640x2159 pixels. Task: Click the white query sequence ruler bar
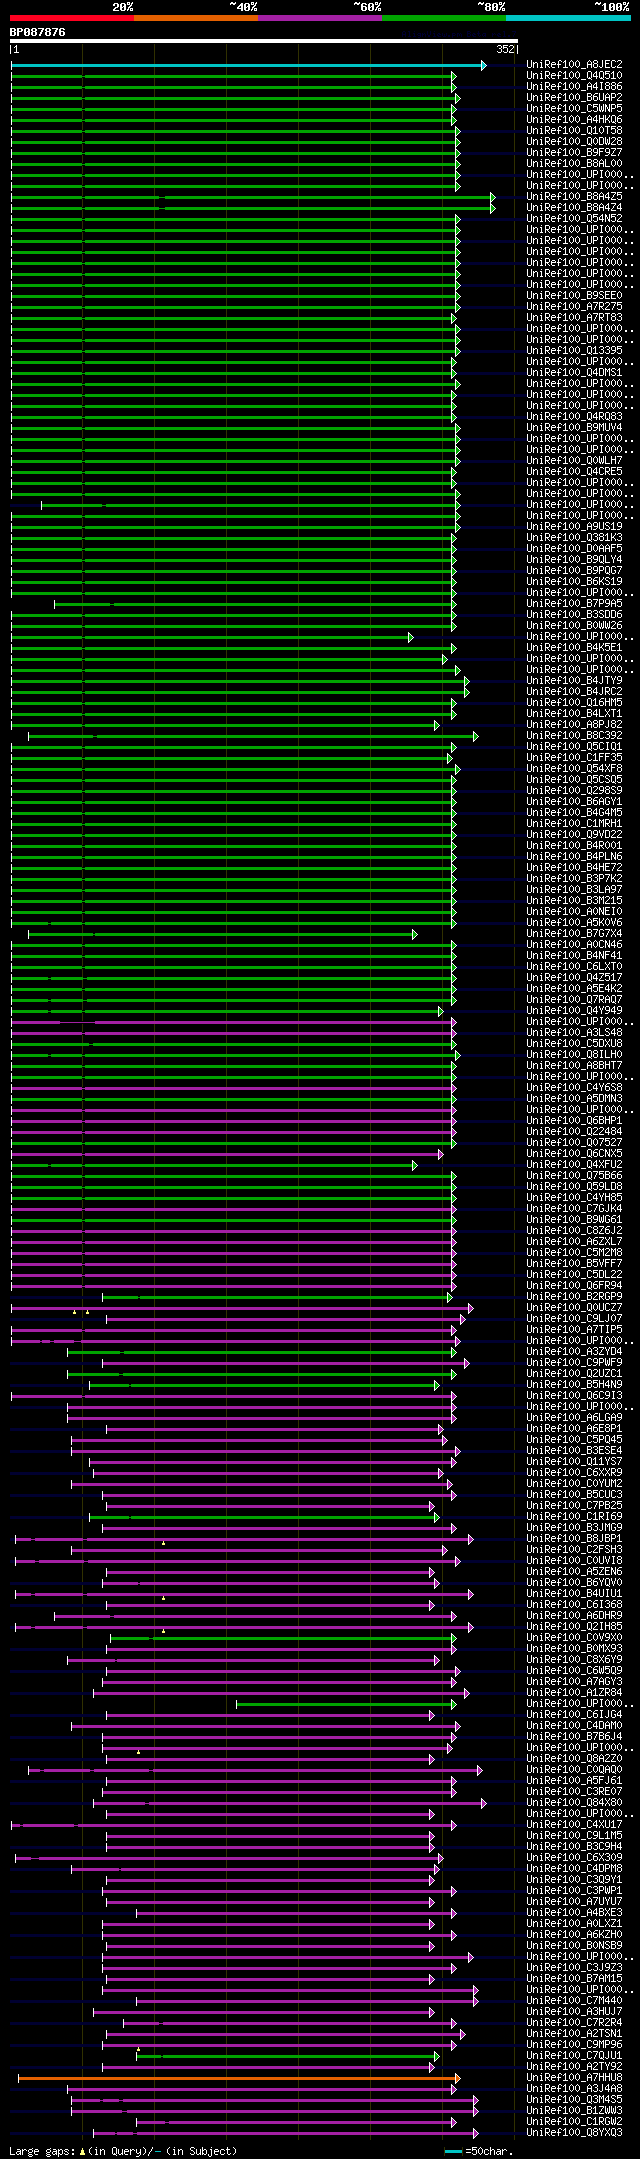264,41
